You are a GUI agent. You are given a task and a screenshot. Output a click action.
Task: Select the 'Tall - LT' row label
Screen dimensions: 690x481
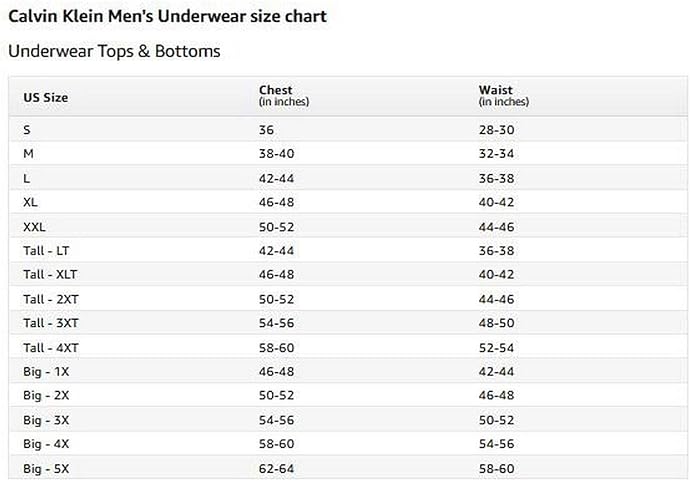tap(46, 250)
